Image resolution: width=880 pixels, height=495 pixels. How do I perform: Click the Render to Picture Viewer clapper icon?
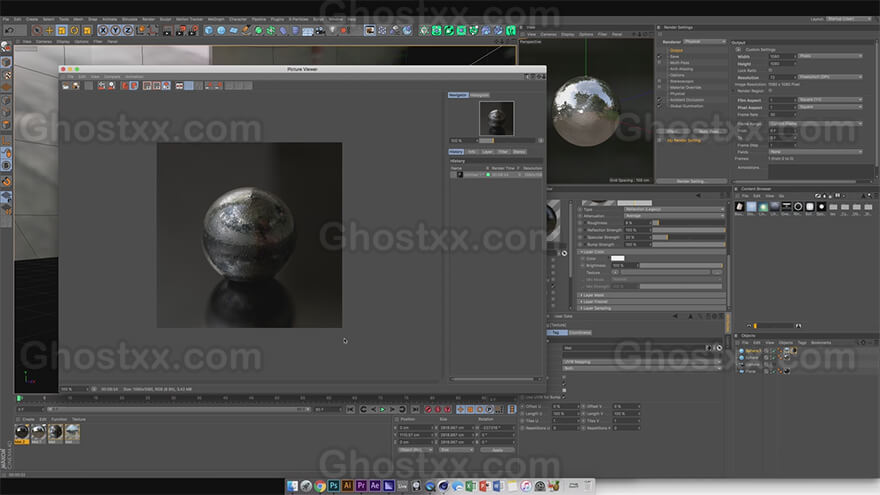(180, 30)
